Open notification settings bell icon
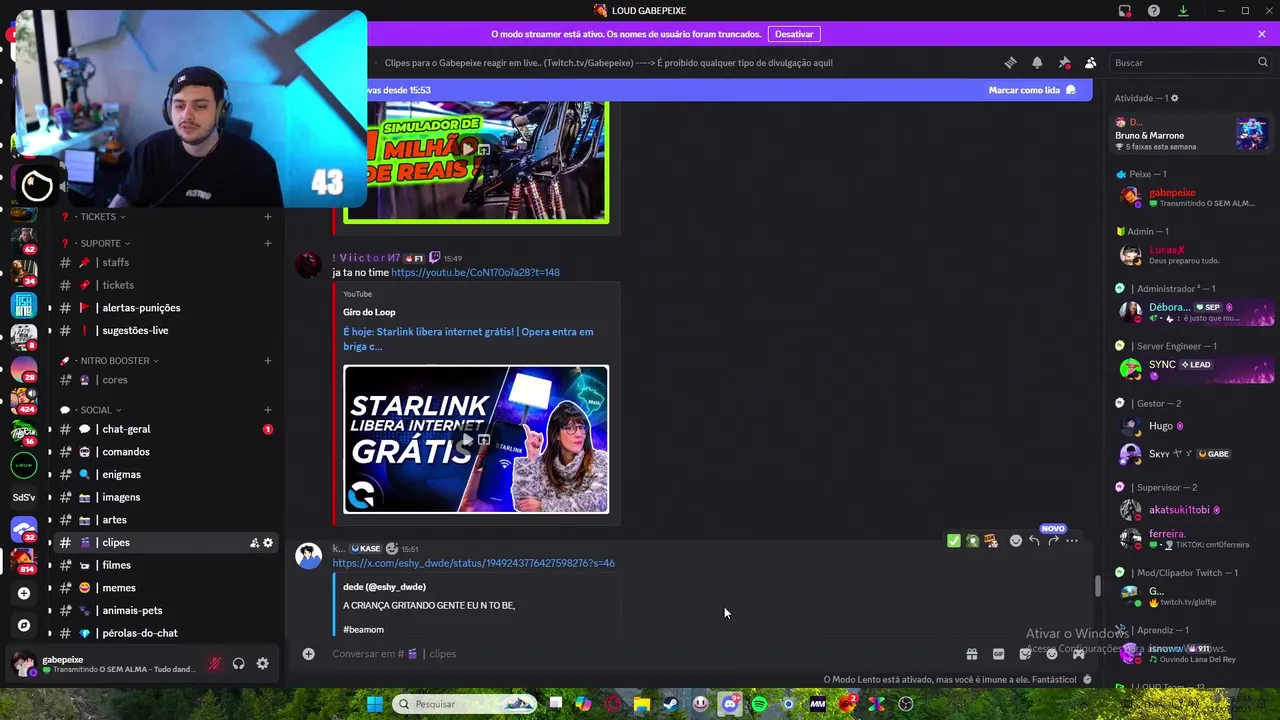The height and width of the screenshot is (720, 1280). 1037,62
